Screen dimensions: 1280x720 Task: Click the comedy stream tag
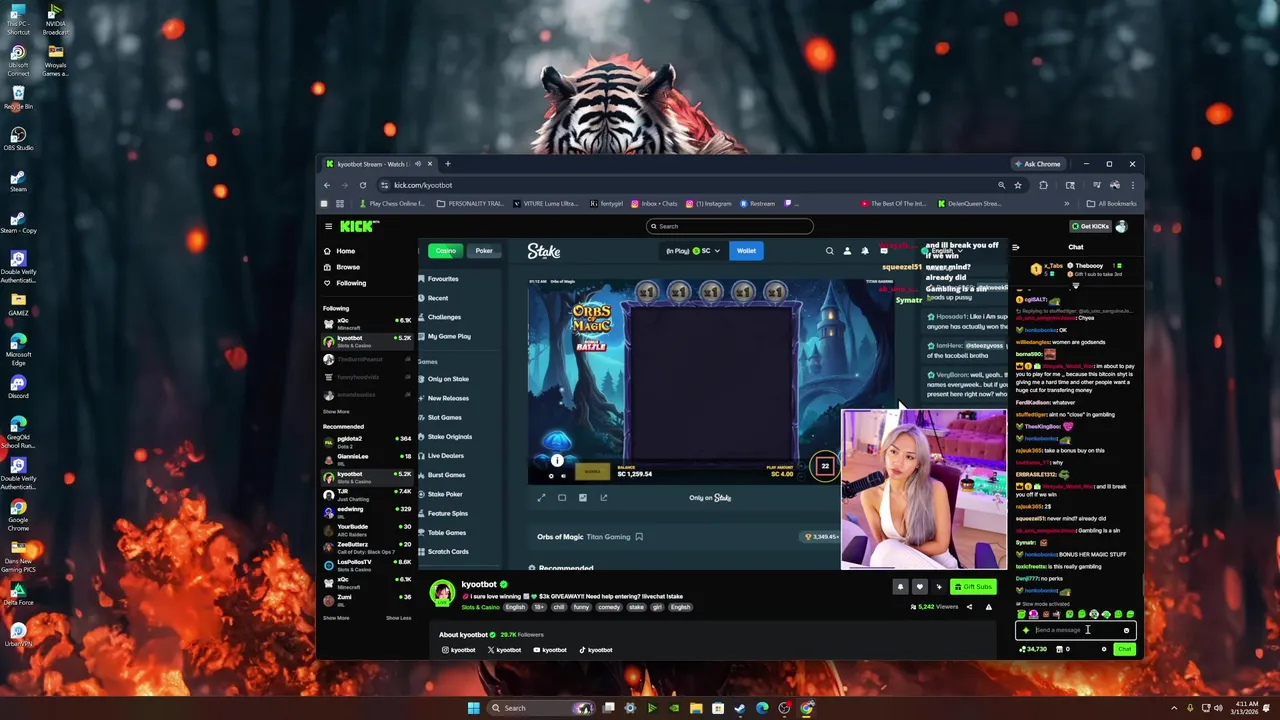(609, 607)
